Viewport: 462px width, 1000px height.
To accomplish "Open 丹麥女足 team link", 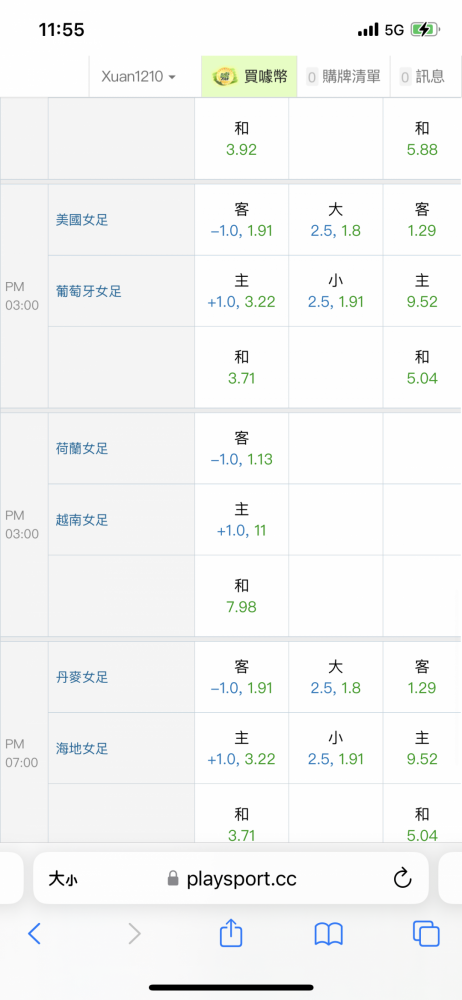I will (82, 677).
